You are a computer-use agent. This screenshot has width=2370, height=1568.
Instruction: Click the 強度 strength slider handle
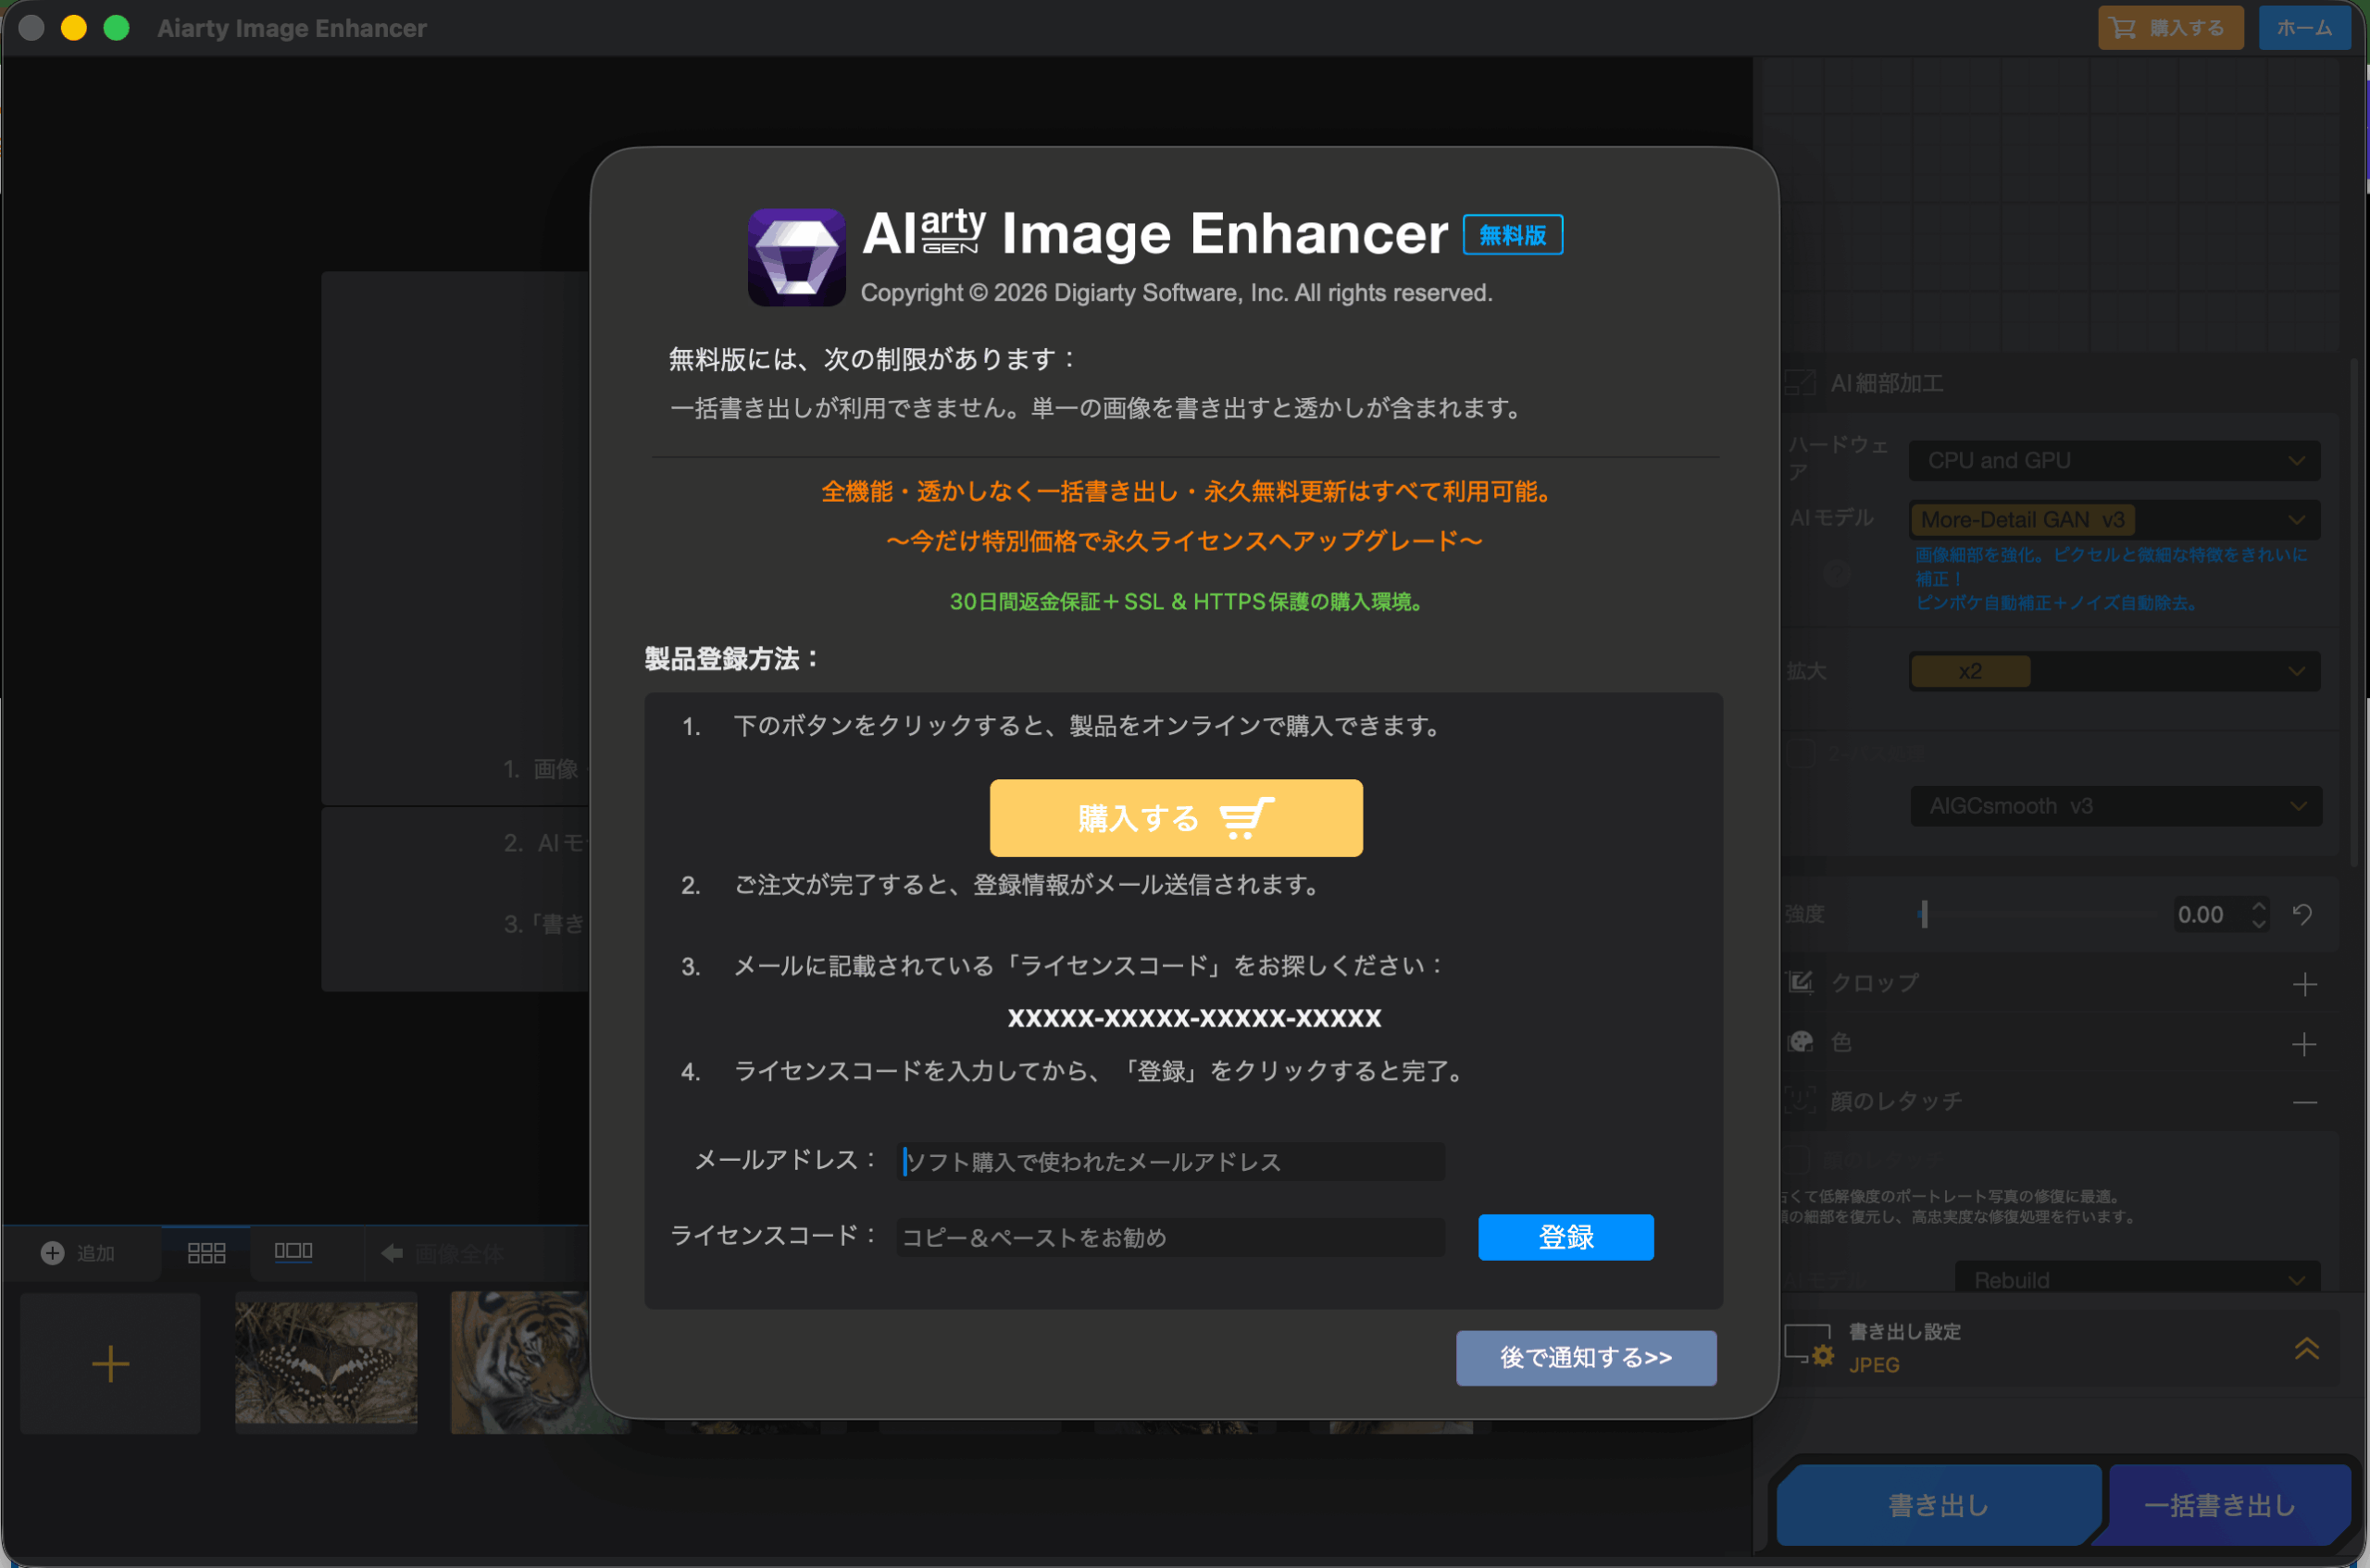click(1923, 913)
